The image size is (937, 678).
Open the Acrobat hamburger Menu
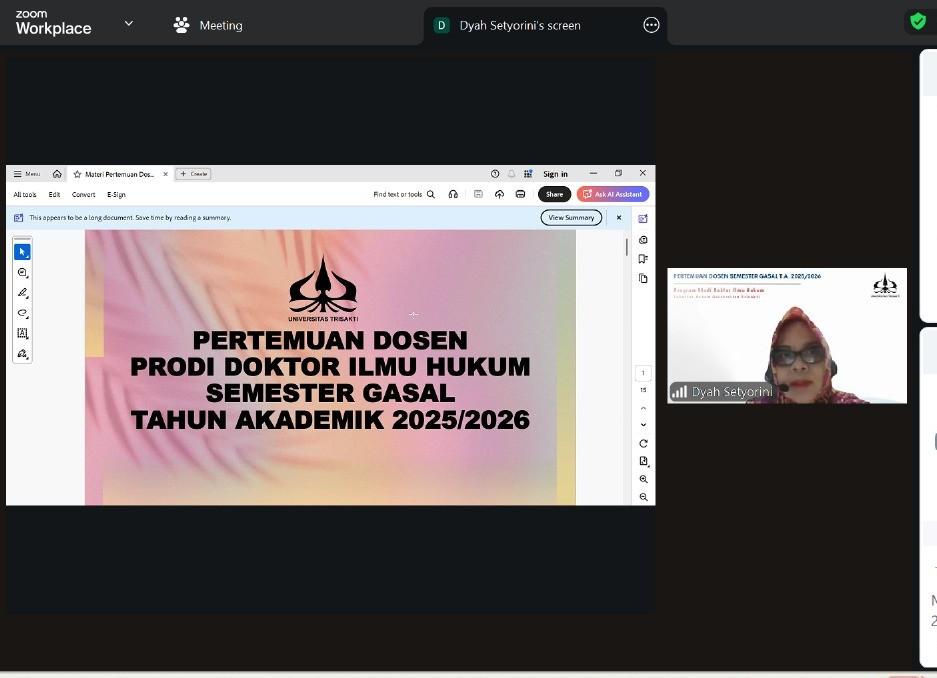(27, 174)
